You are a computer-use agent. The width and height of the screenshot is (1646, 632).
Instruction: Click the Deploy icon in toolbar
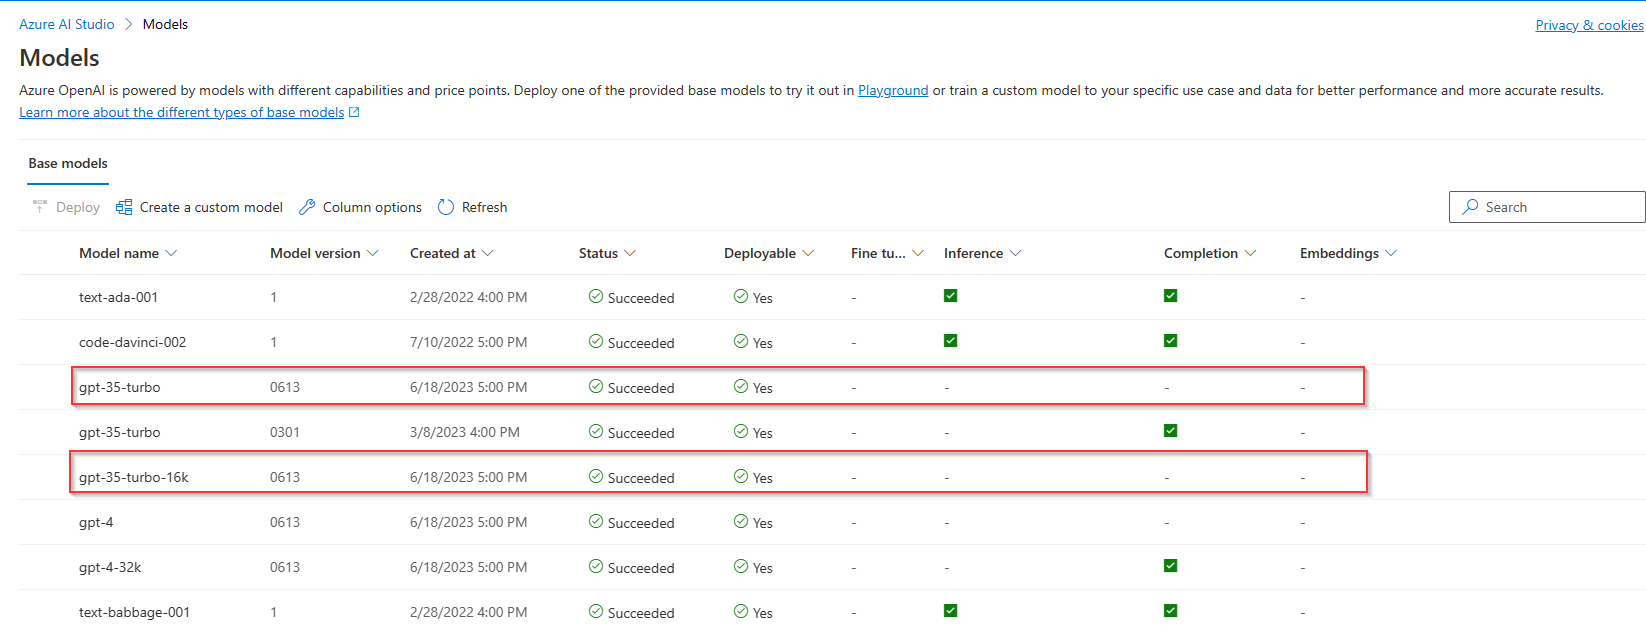click(x=40, y=206)
